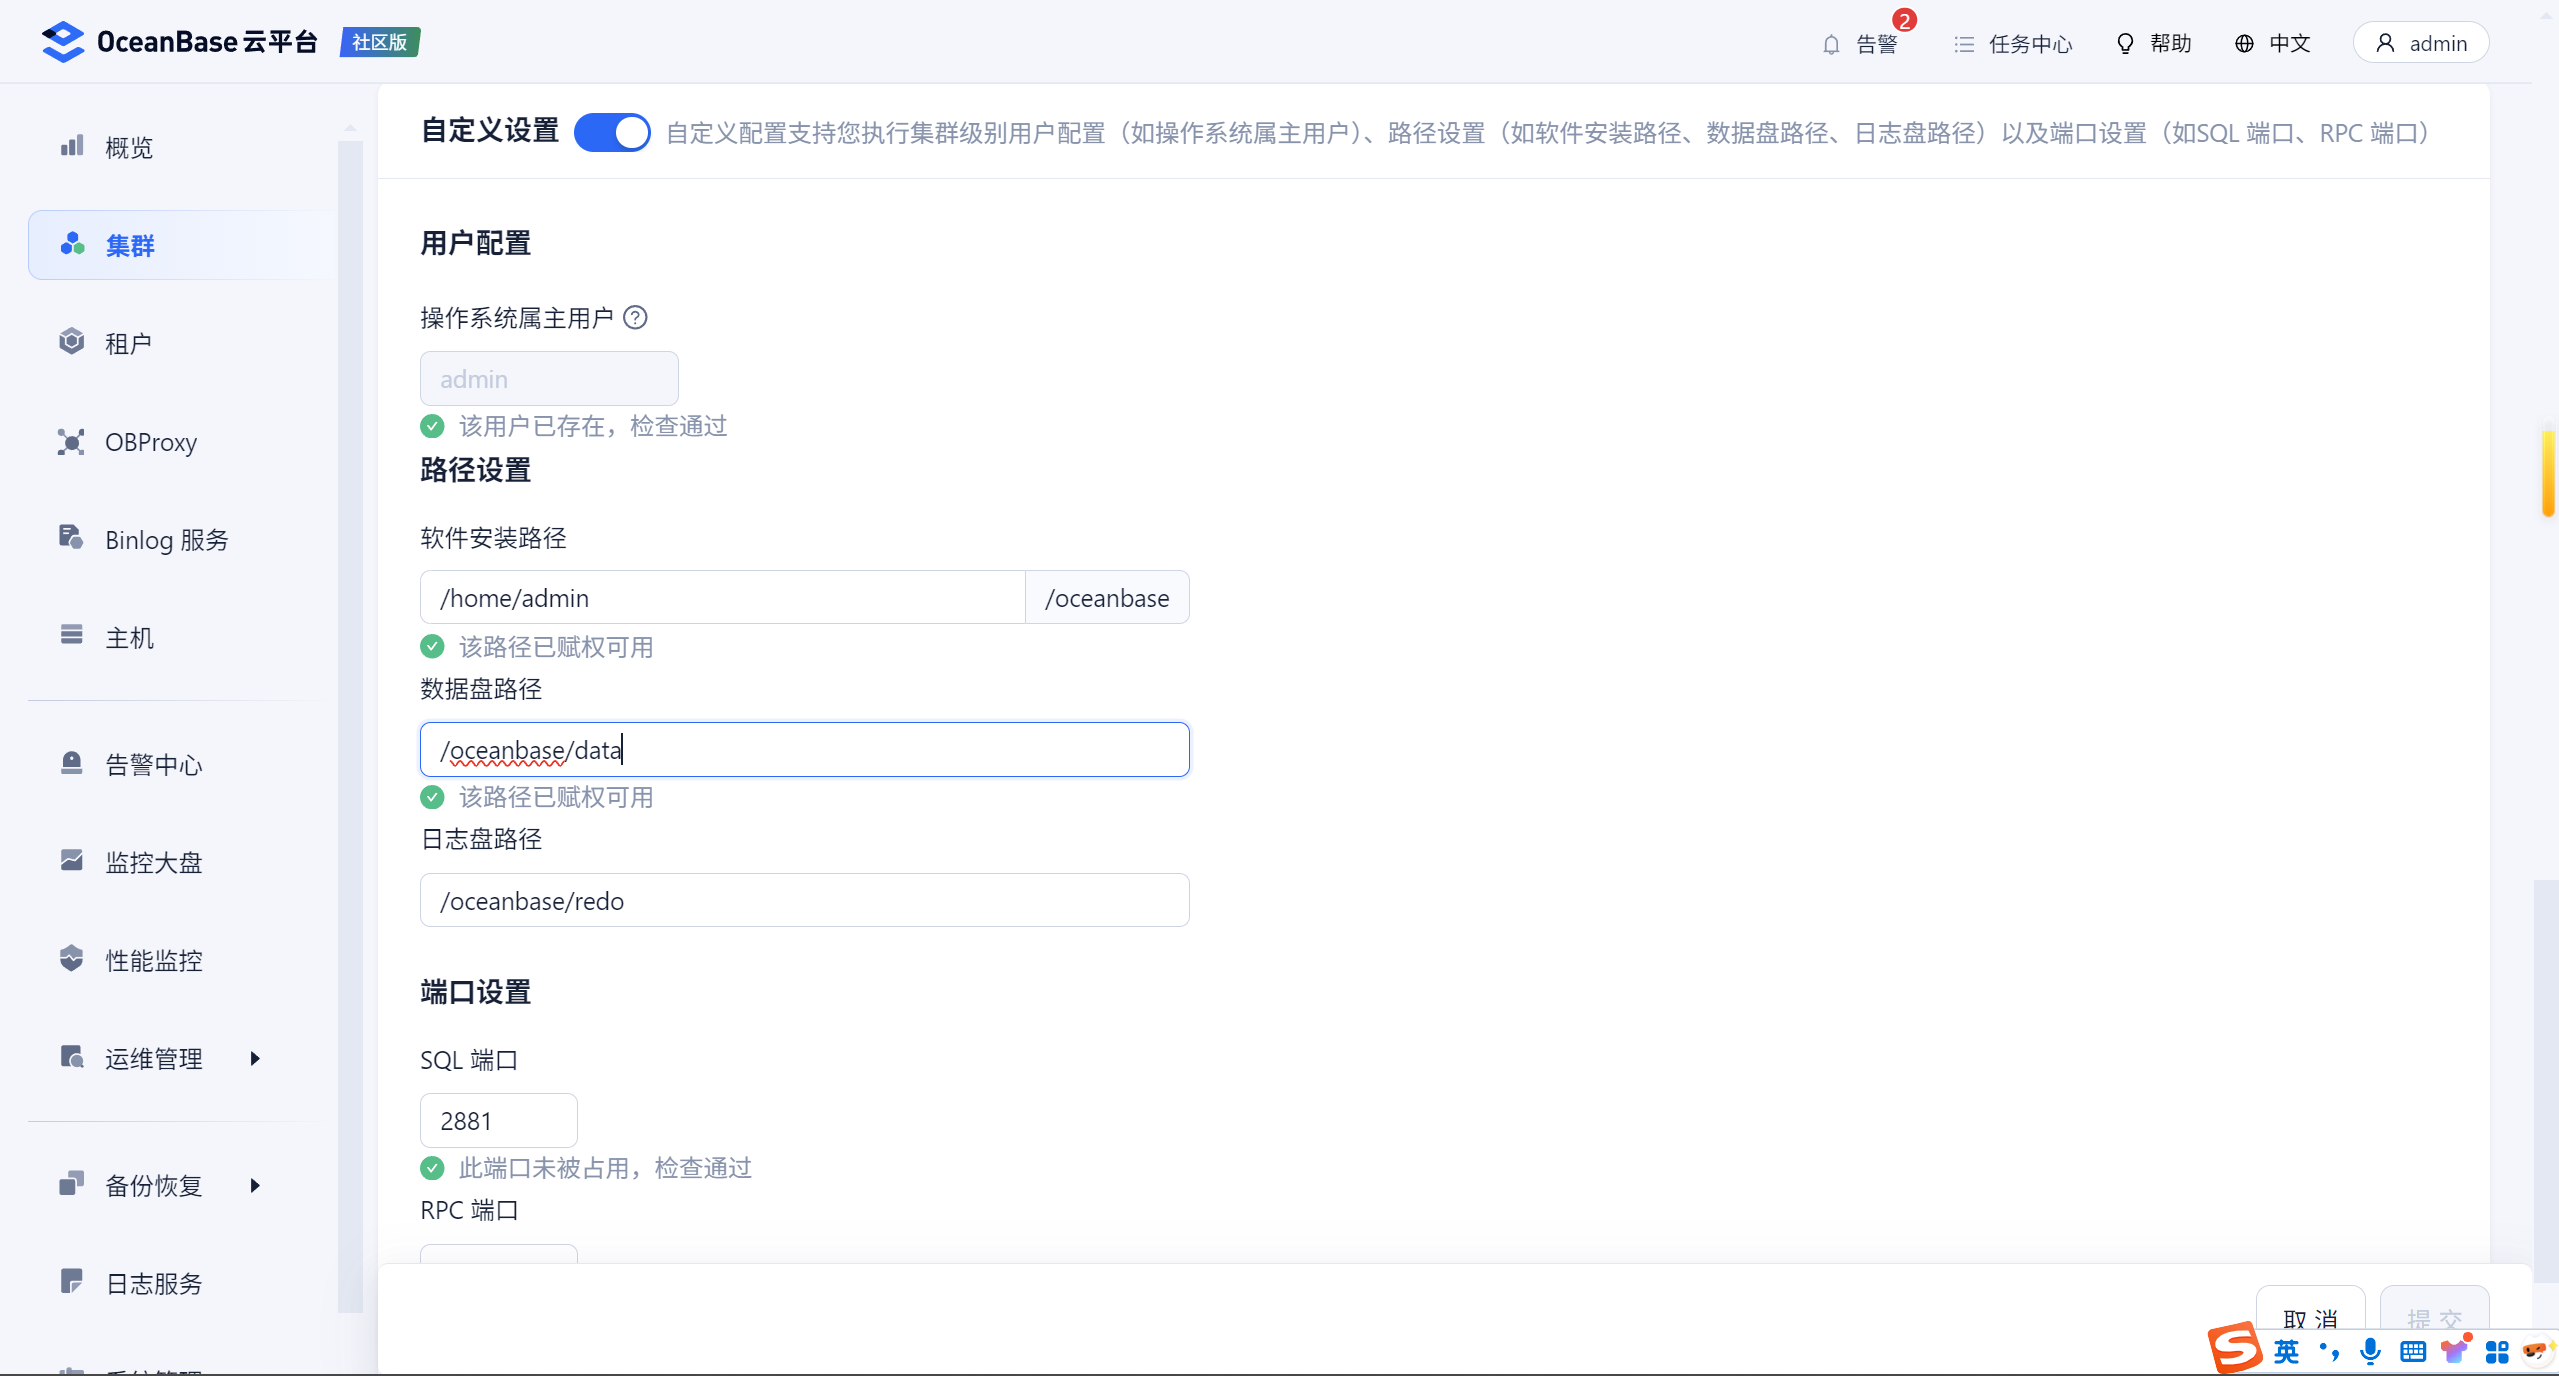The width and height of the screenshot is (2559, 1376).
Task: Expand the 运维管理 submenu arrow
Action: click(x=255, y=1058)
